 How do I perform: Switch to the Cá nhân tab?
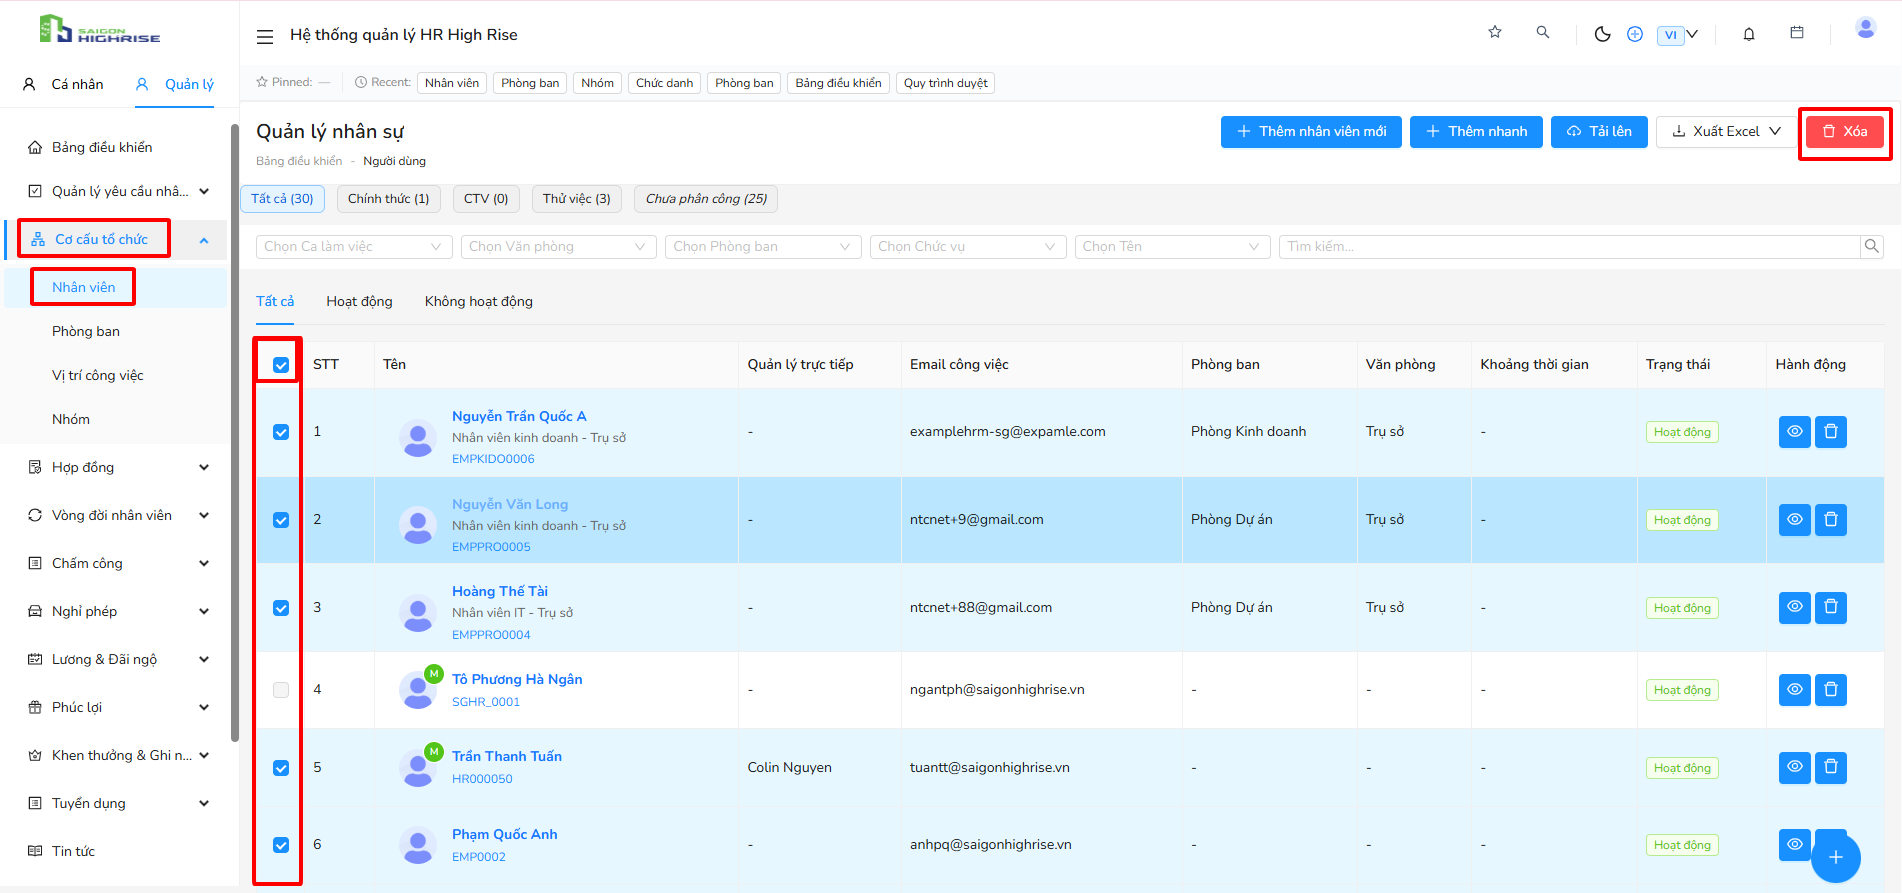pyautogui.click(x=63, y=85)
